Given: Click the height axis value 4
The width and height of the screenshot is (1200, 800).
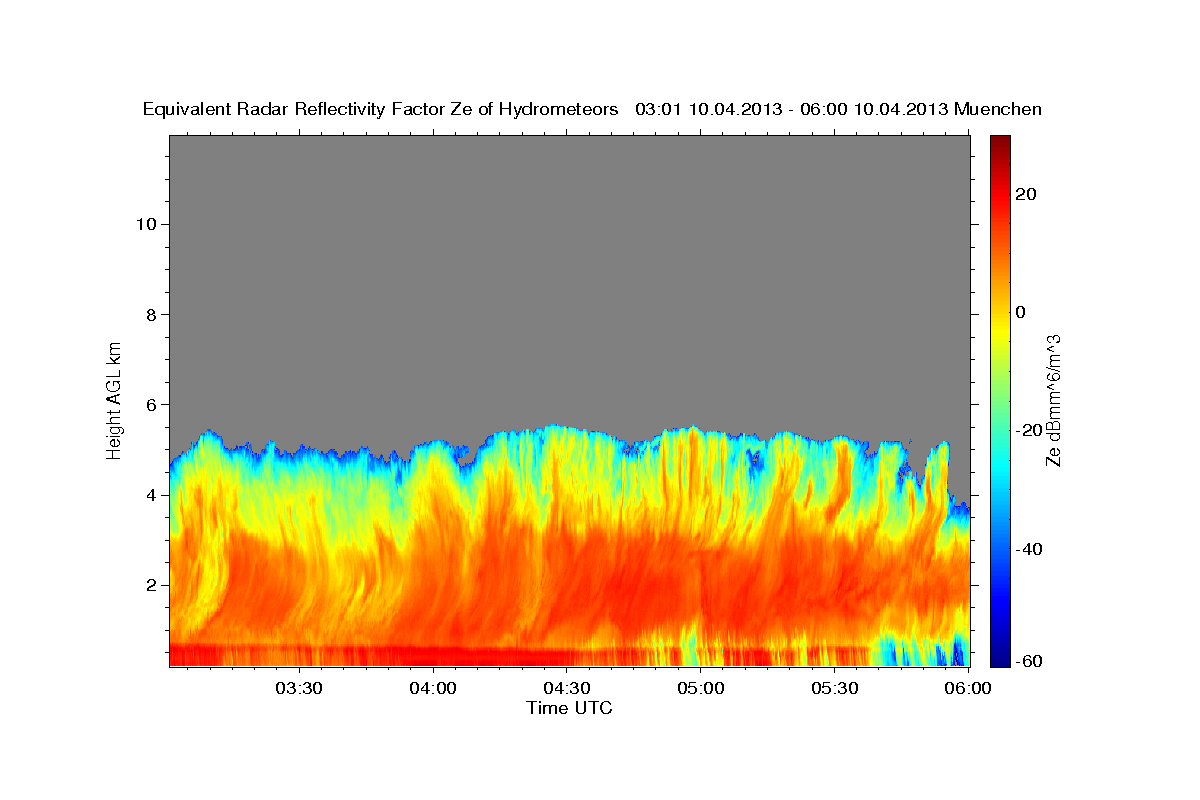Looking at the screenshot, I should (x=150, y=495).
